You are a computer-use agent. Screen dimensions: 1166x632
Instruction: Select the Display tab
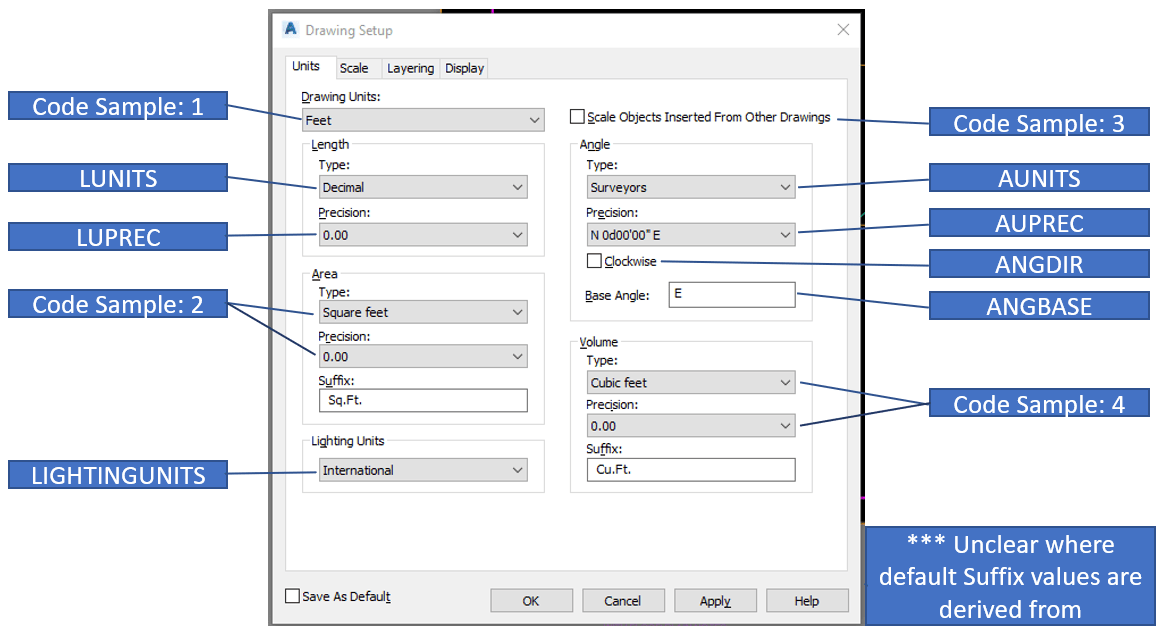click(x=463, y=68)
